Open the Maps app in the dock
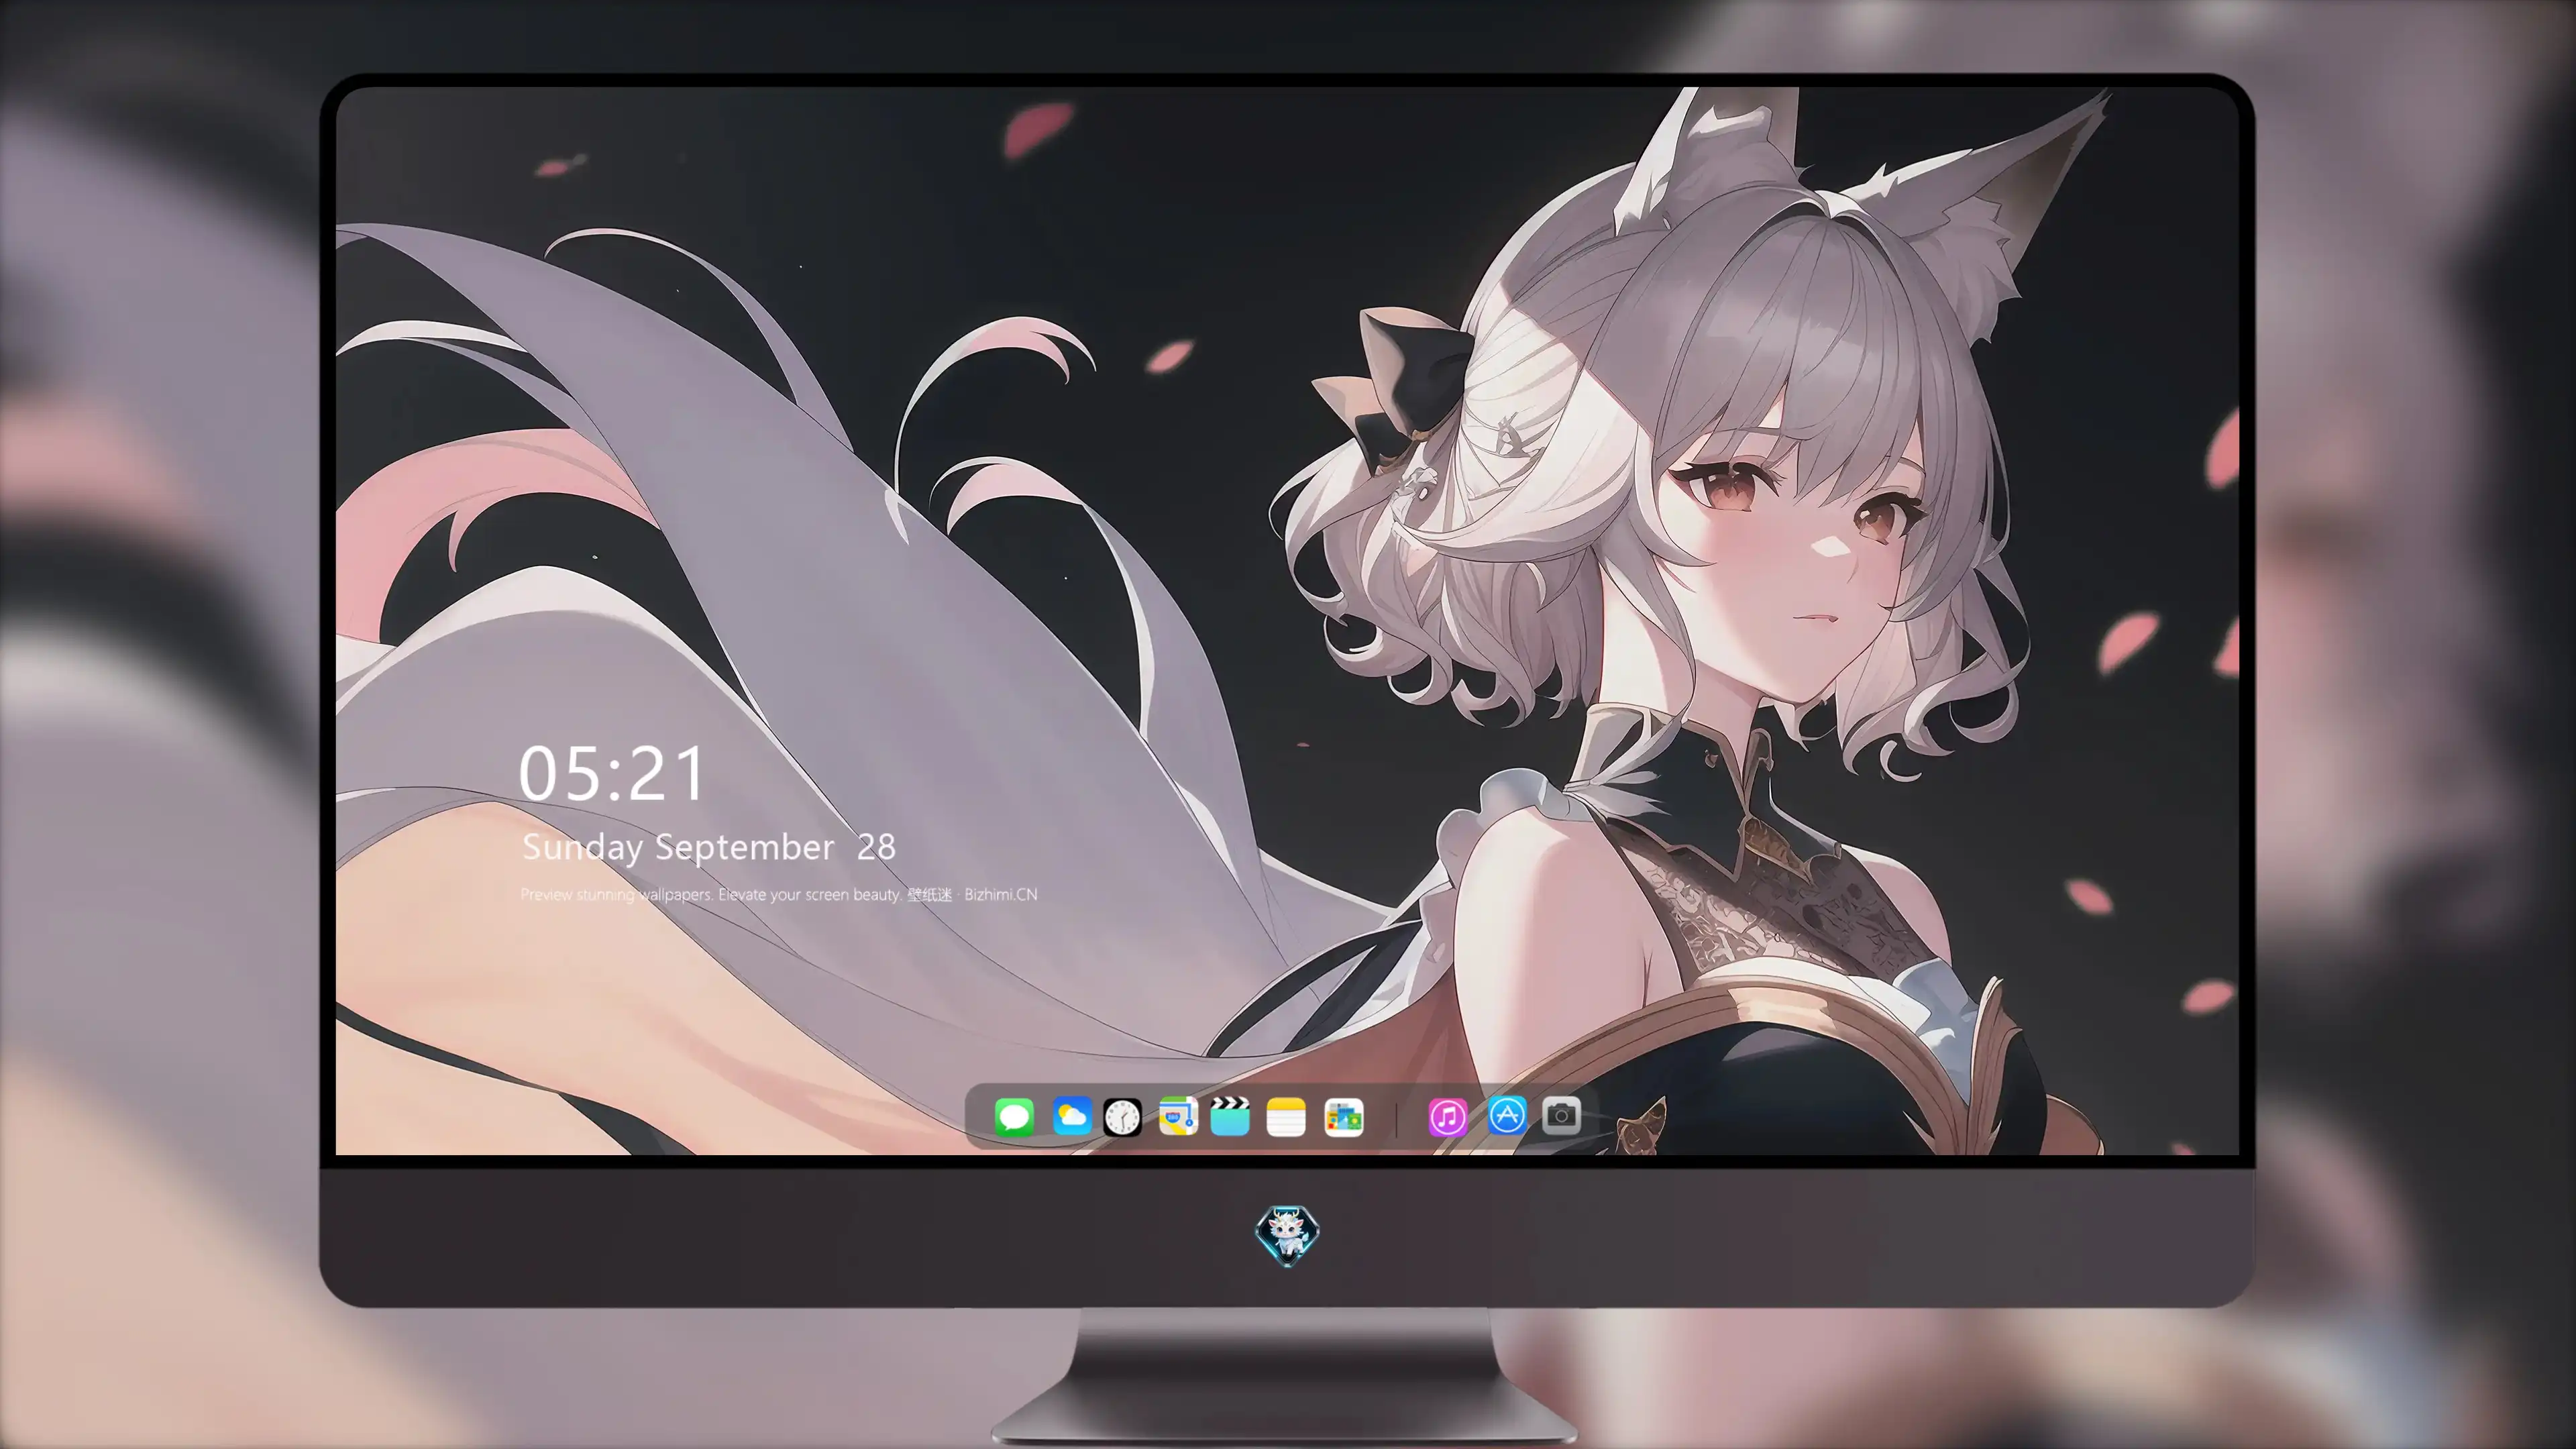Screen dimensions: 2576x1449 [x=1178, y=1116]
